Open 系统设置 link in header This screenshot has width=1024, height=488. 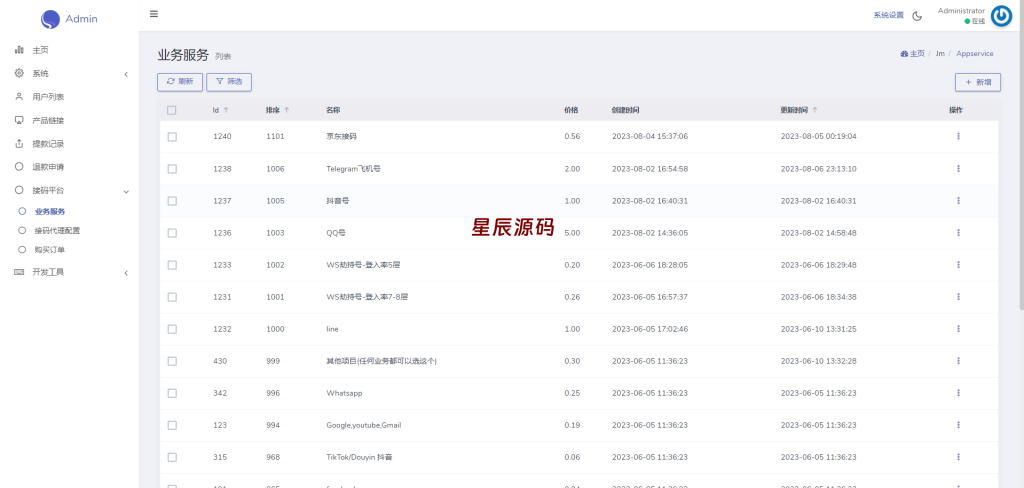pos(888,15)
